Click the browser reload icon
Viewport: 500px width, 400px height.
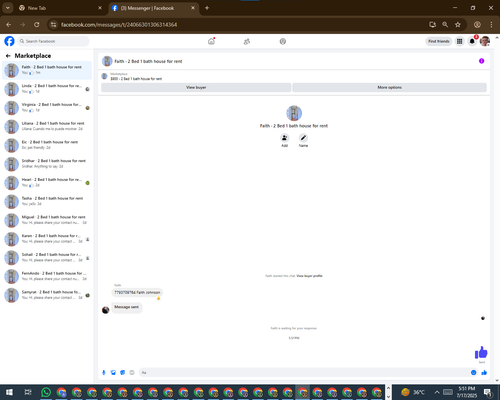37,25
